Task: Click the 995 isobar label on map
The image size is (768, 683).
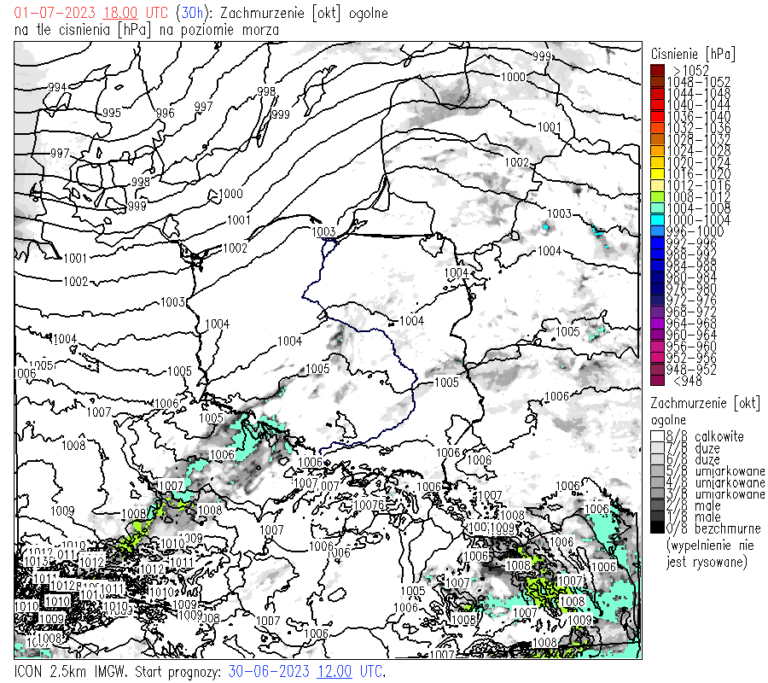Action: coord(112,113)
